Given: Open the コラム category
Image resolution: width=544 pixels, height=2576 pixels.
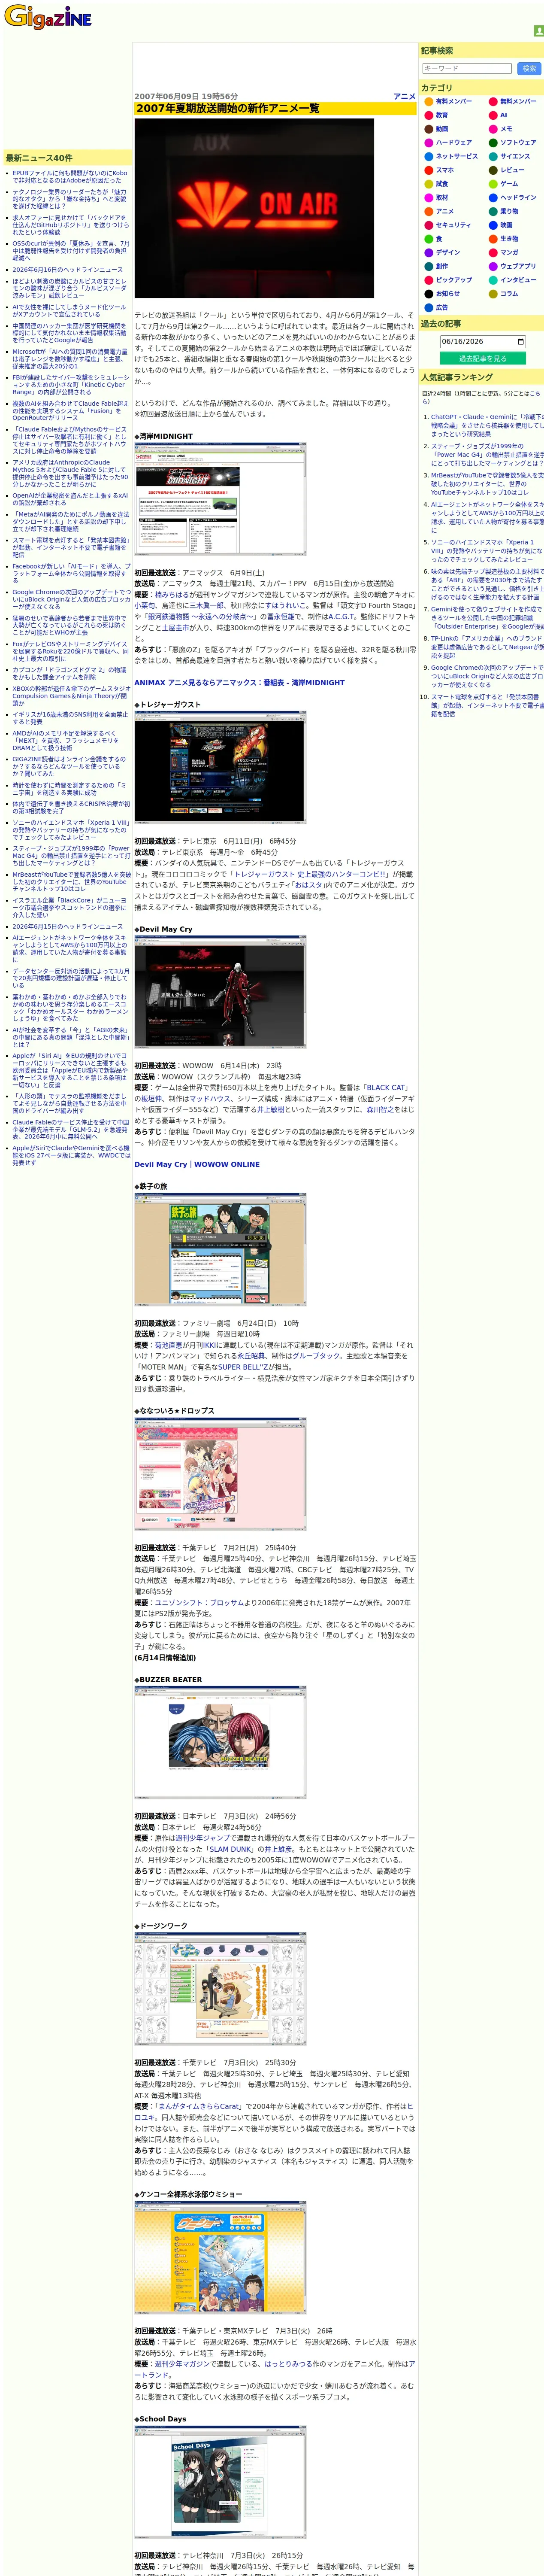Looking at the screenshot, I should 509,294.
